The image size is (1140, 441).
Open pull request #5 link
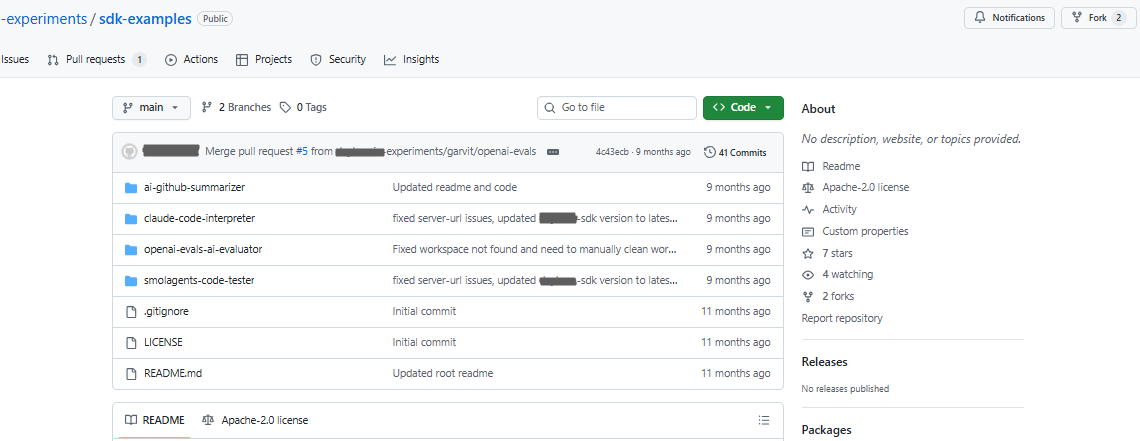pos(302,152)
